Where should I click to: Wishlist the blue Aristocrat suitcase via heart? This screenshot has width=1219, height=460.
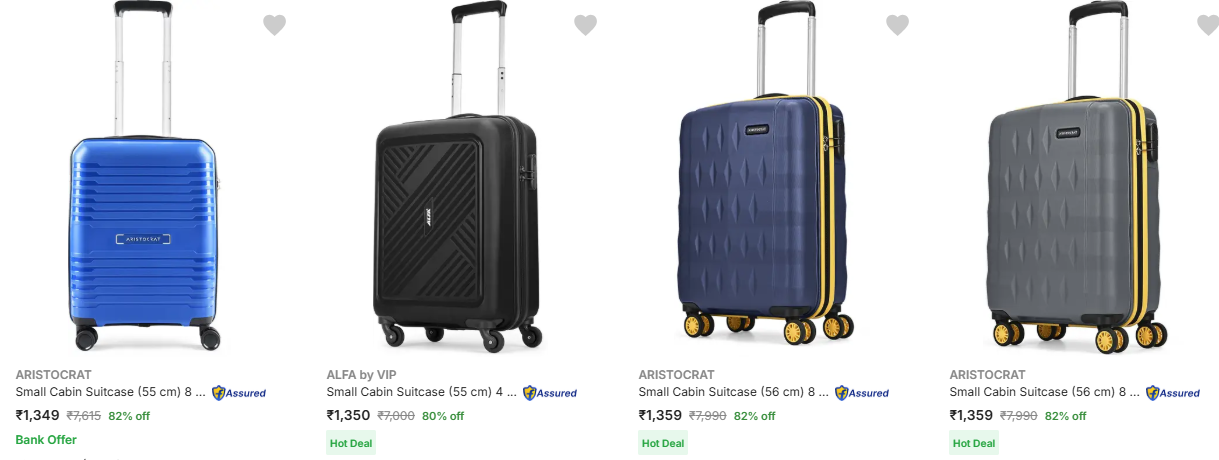click(275, 25)
